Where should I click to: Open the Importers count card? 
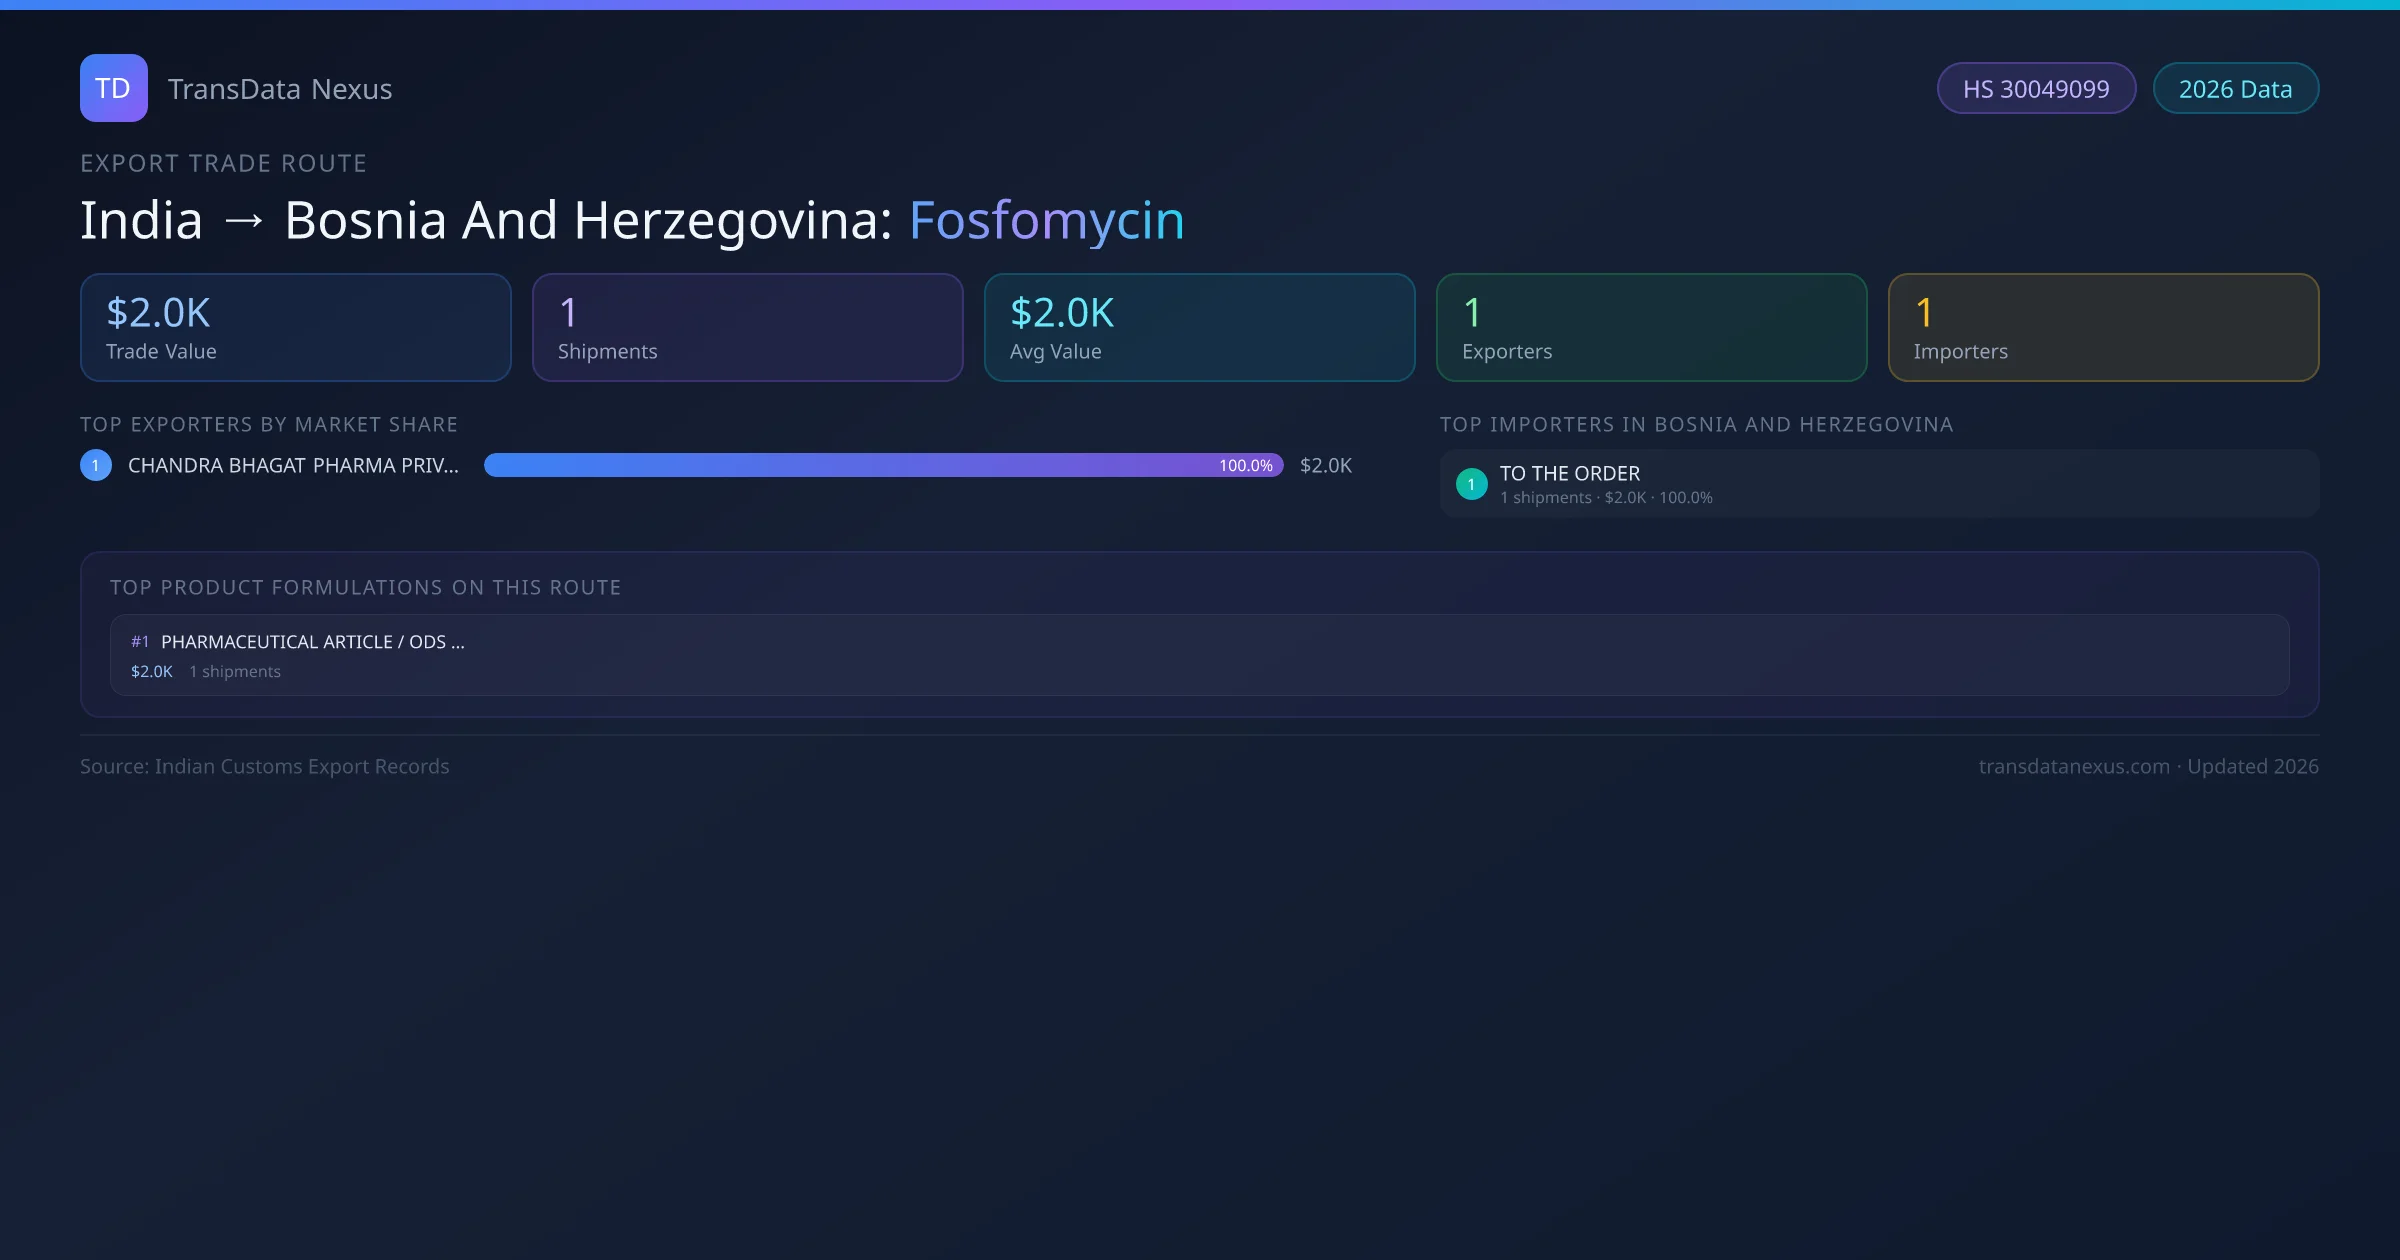(x=2103, y=328)
